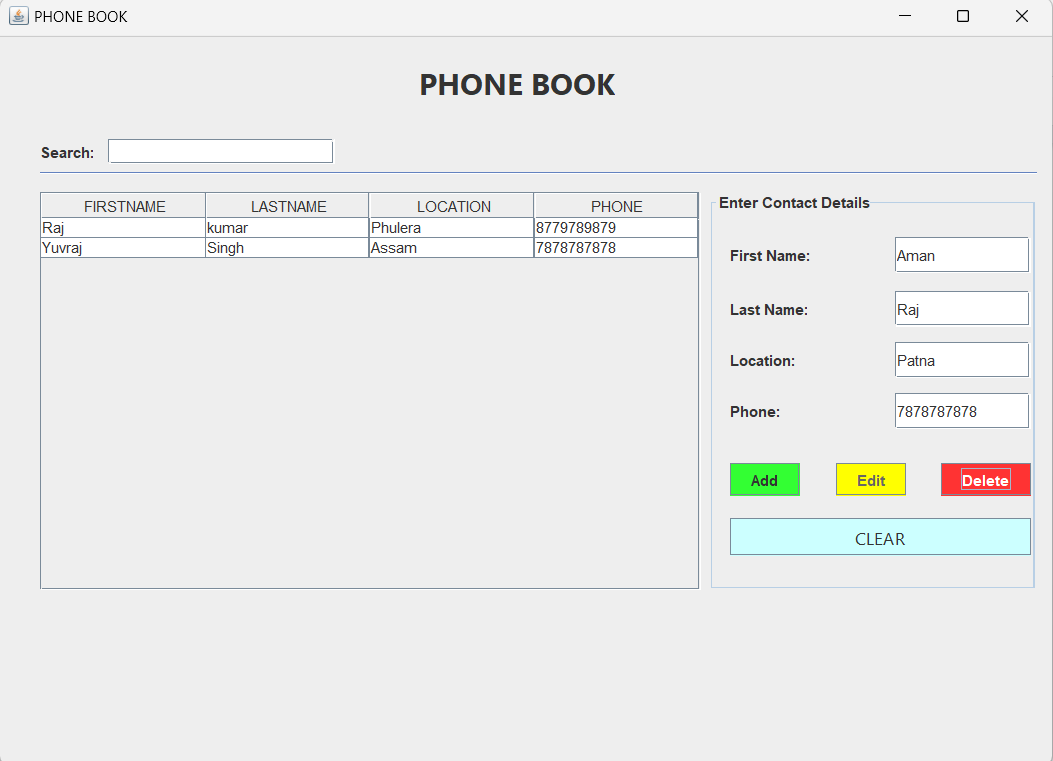Image resolution: width=1053 pixels, height=761 pixels.
Task: Select the 8779789879 phone cell
Action: pos(616,228)
